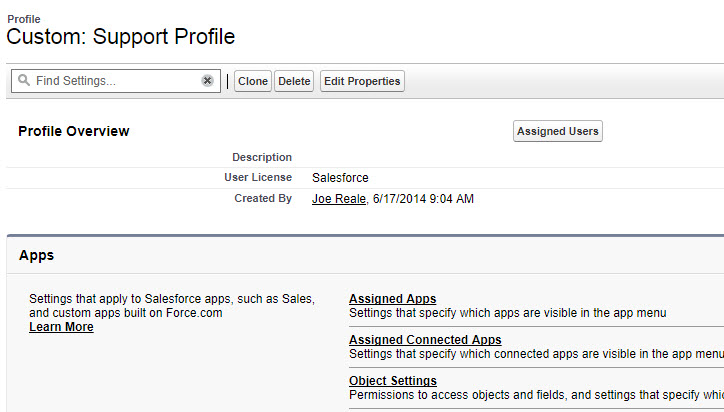Click the magnifier icon in Find Settings
Screen dimensions: 724x412
tap(24, 80)
